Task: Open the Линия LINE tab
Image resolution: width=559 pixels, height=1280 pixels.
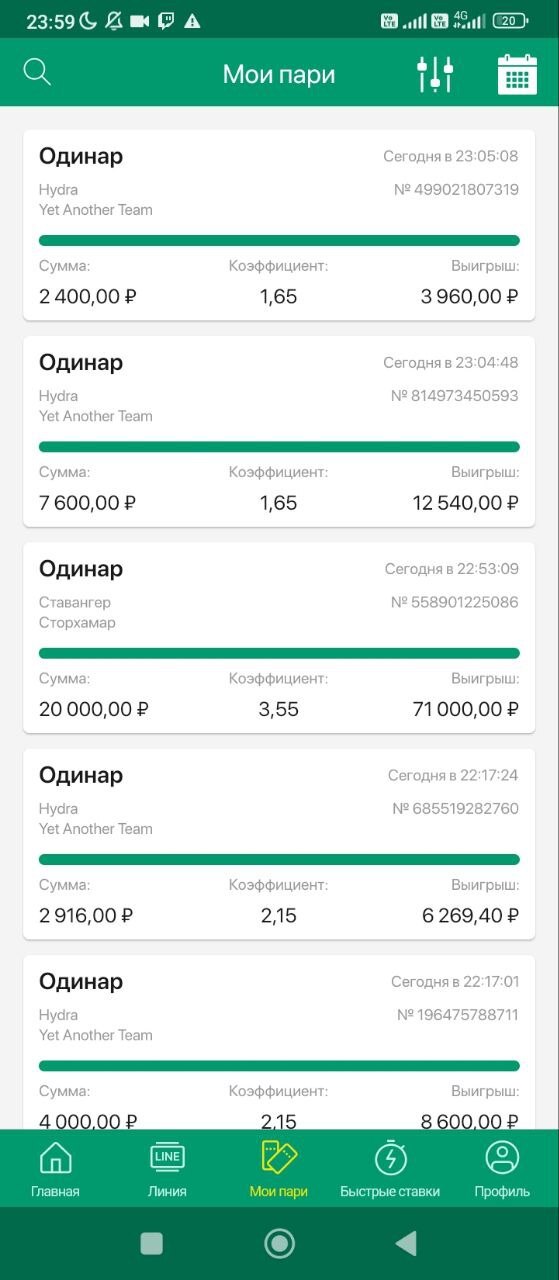Action: (x=167, y=1169)
